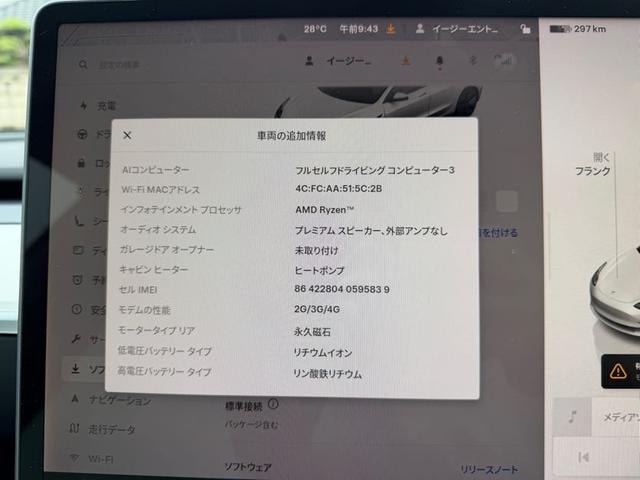
Task: Select the AMD Ryzen processor value
Action: click(324, 210)
